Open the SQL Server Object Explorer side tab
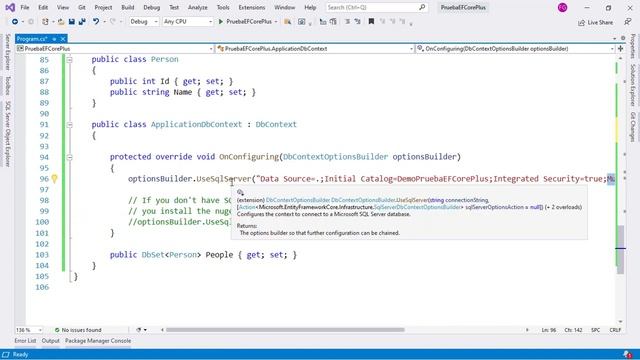This screenshot has height=360, width=640. [7, 134]
